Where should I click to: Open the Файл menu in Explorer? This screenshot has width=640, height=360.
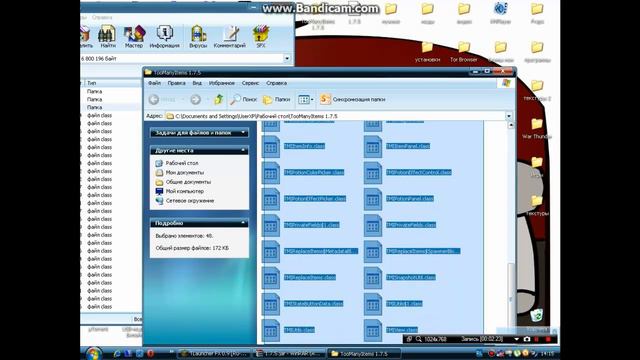(x=154, y=83)
